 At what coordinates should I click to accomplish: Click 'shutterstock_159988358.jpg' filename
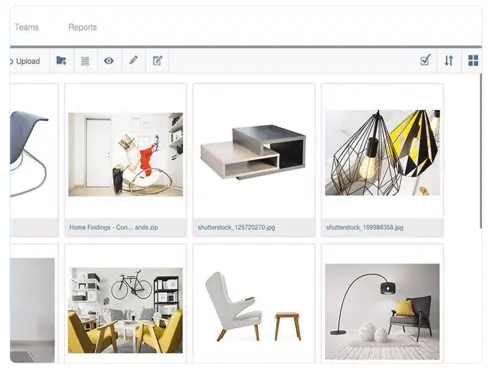(365, 227)
